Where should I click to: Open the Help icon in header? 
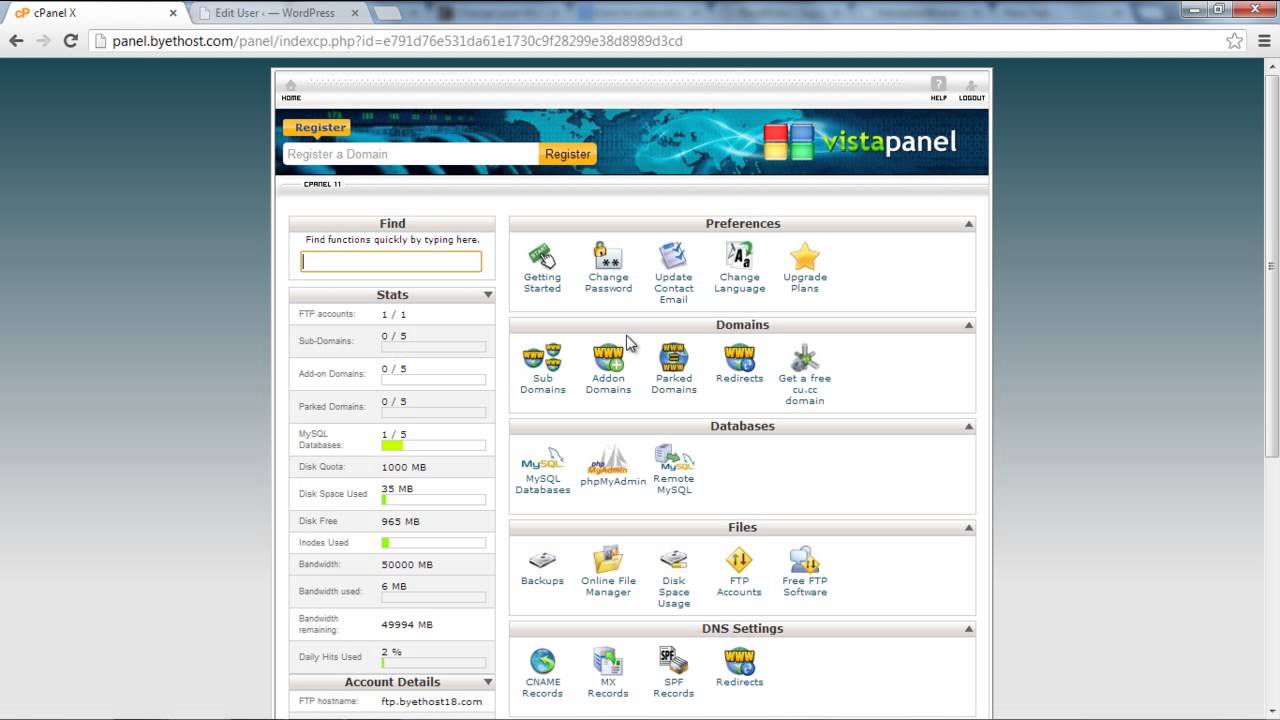tap(938, 89)
